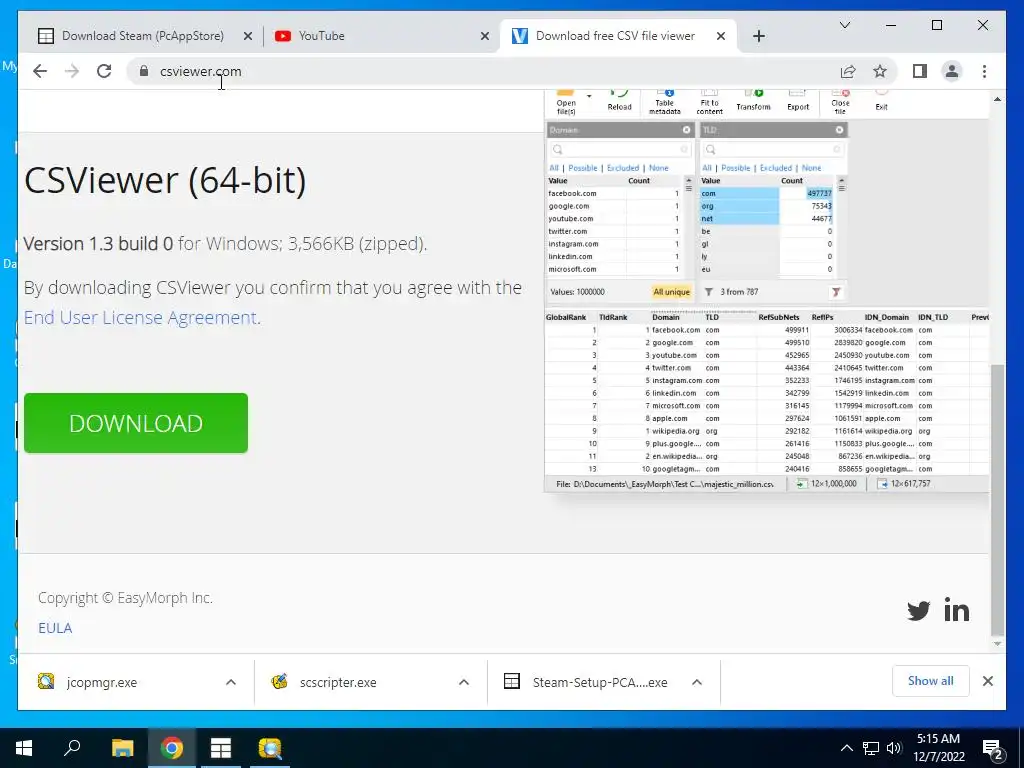This screenshot has width=1024, height=768.
Task: Open the browser side panel
Action: click(x=920, y=71)
